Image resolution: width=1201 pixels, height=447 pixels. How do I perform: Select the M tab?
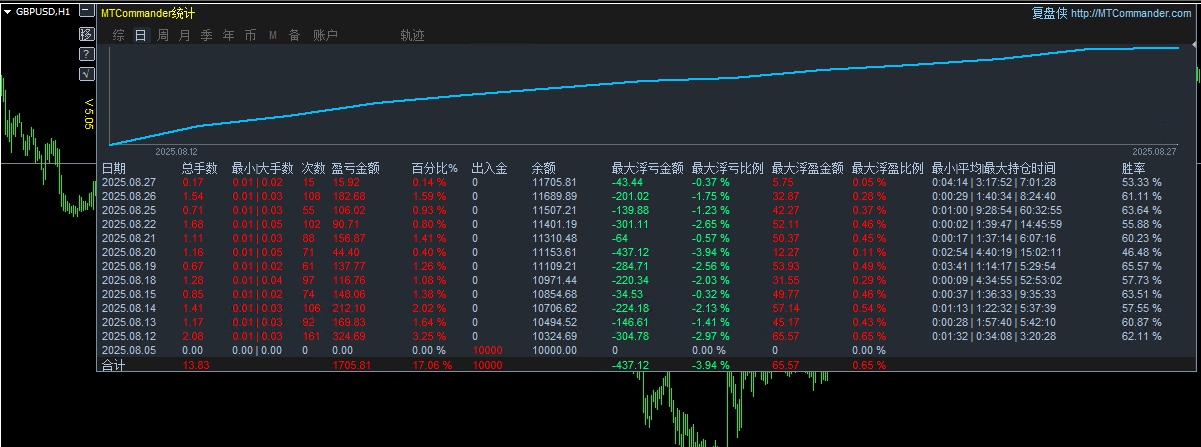pos(273,36)
